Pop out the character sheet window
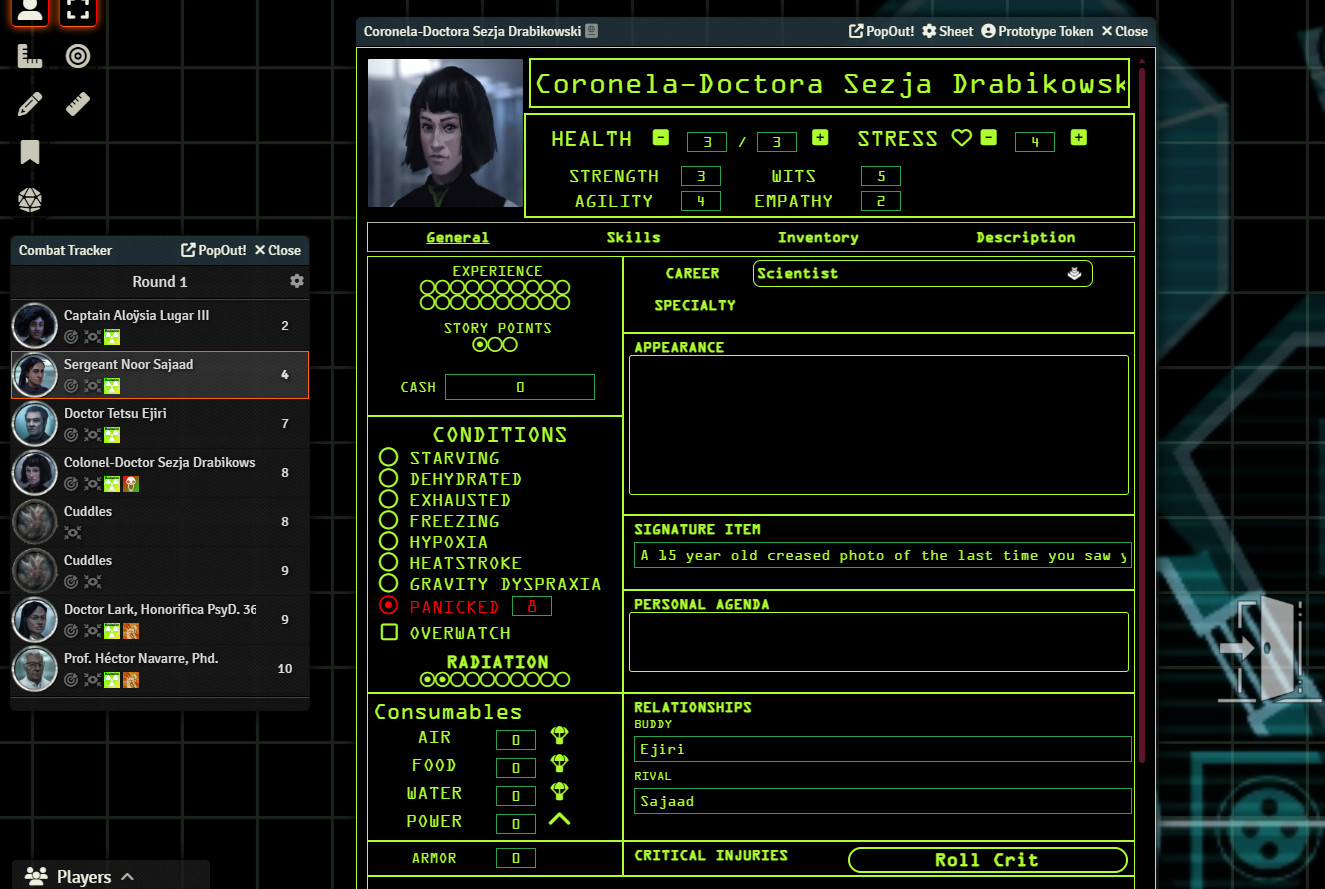This screenshot has height=889, width=1325. tap(881, 31)
